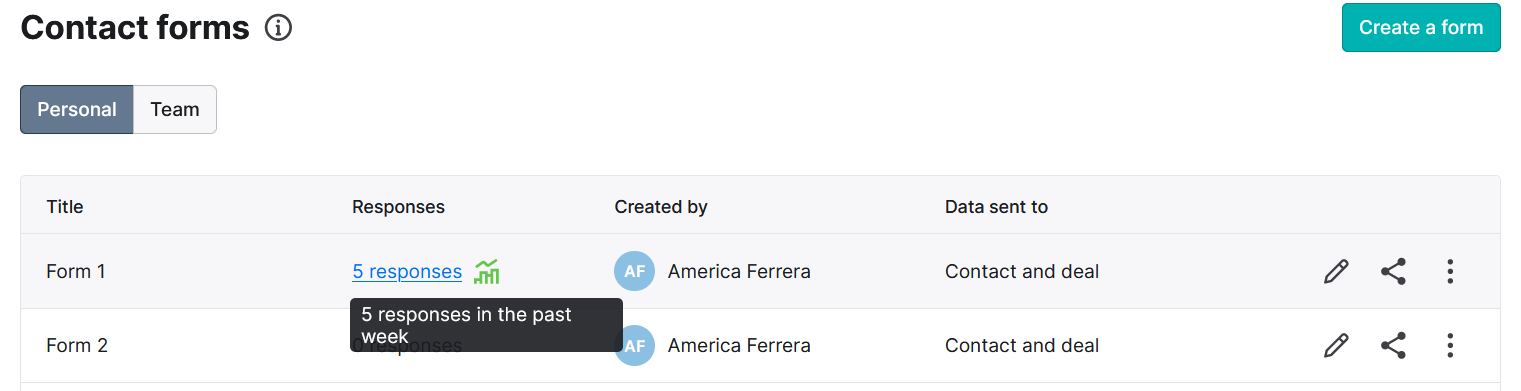
Task: Click the AF avatar in Form 2 row
Action: (635, 346)
